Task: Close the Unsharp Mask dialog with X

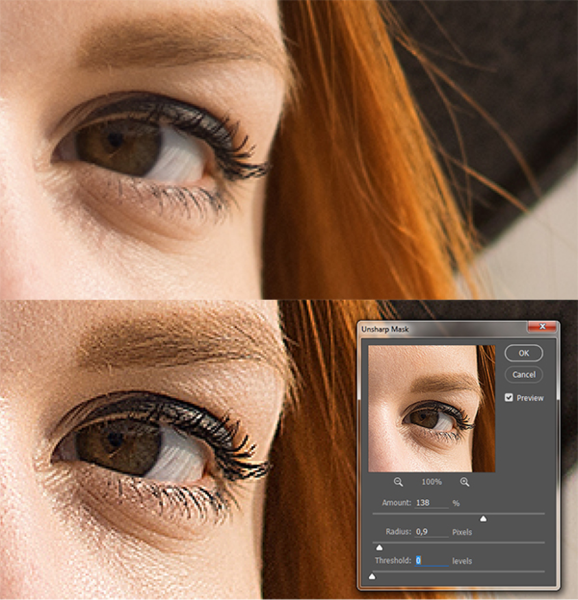Action: coord(542,326)
